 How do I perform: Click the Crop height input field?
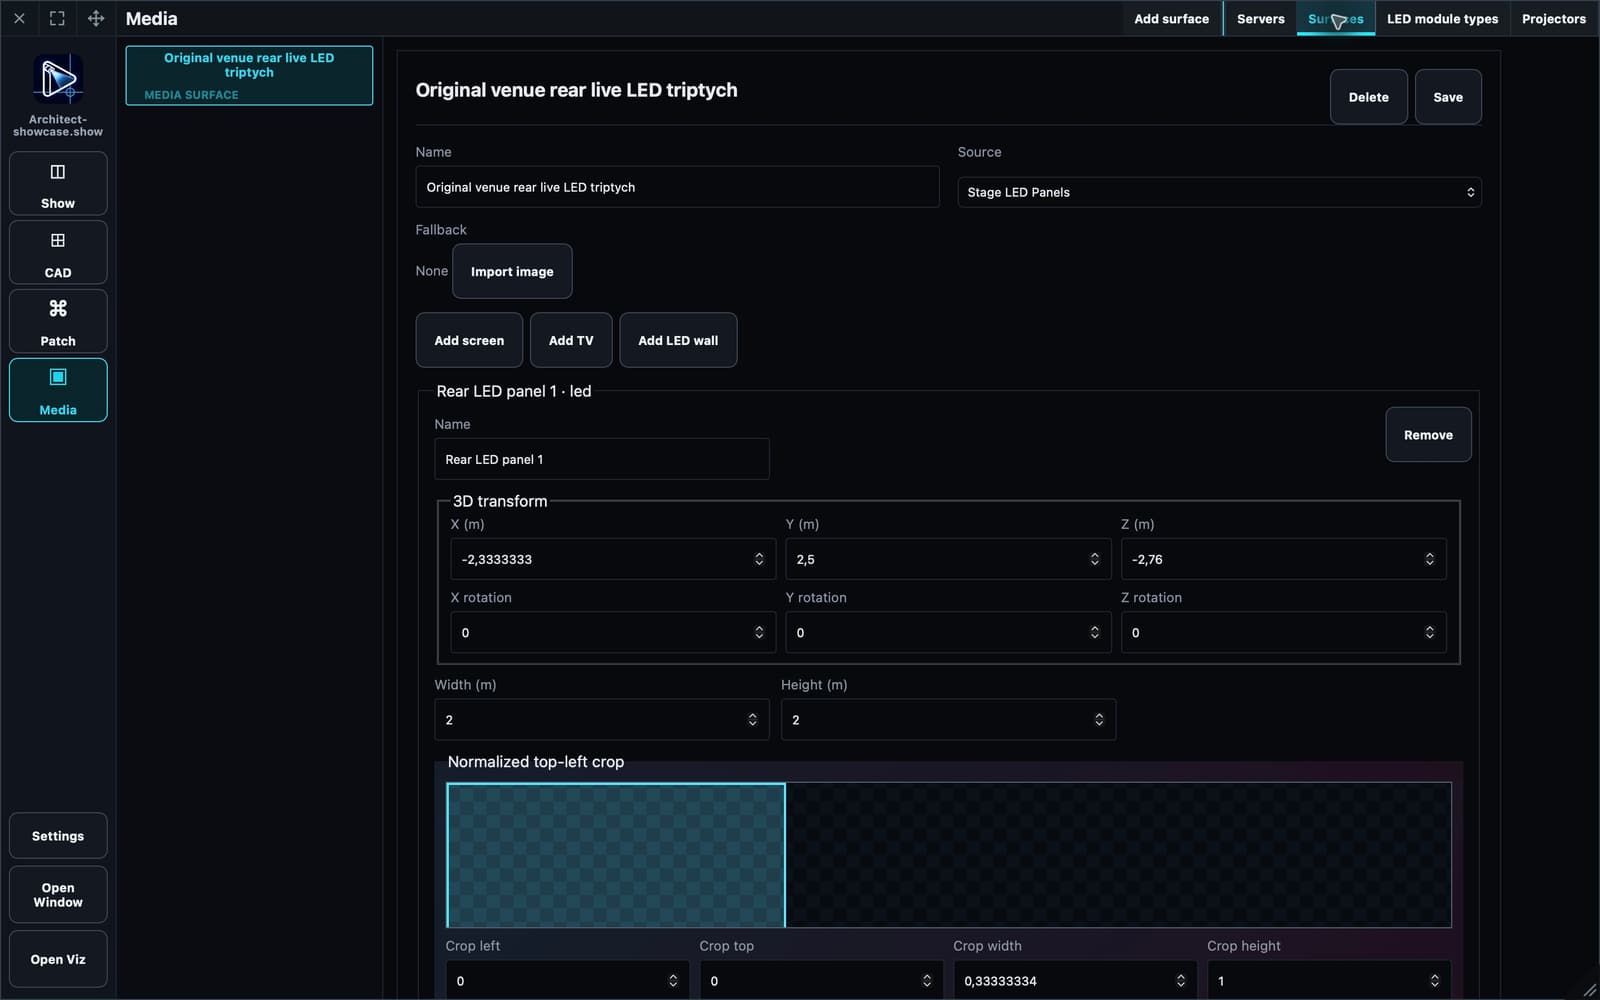click(1329, 981)
